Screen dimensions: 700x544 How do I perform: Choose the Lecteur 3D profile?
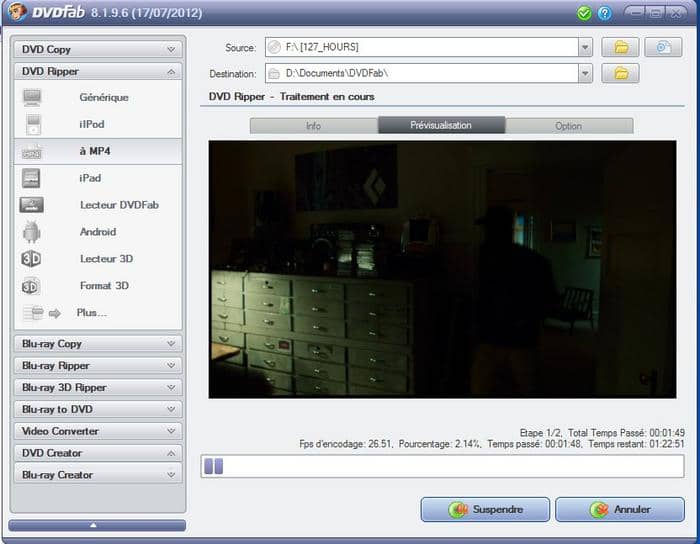[x=98, y=259]
